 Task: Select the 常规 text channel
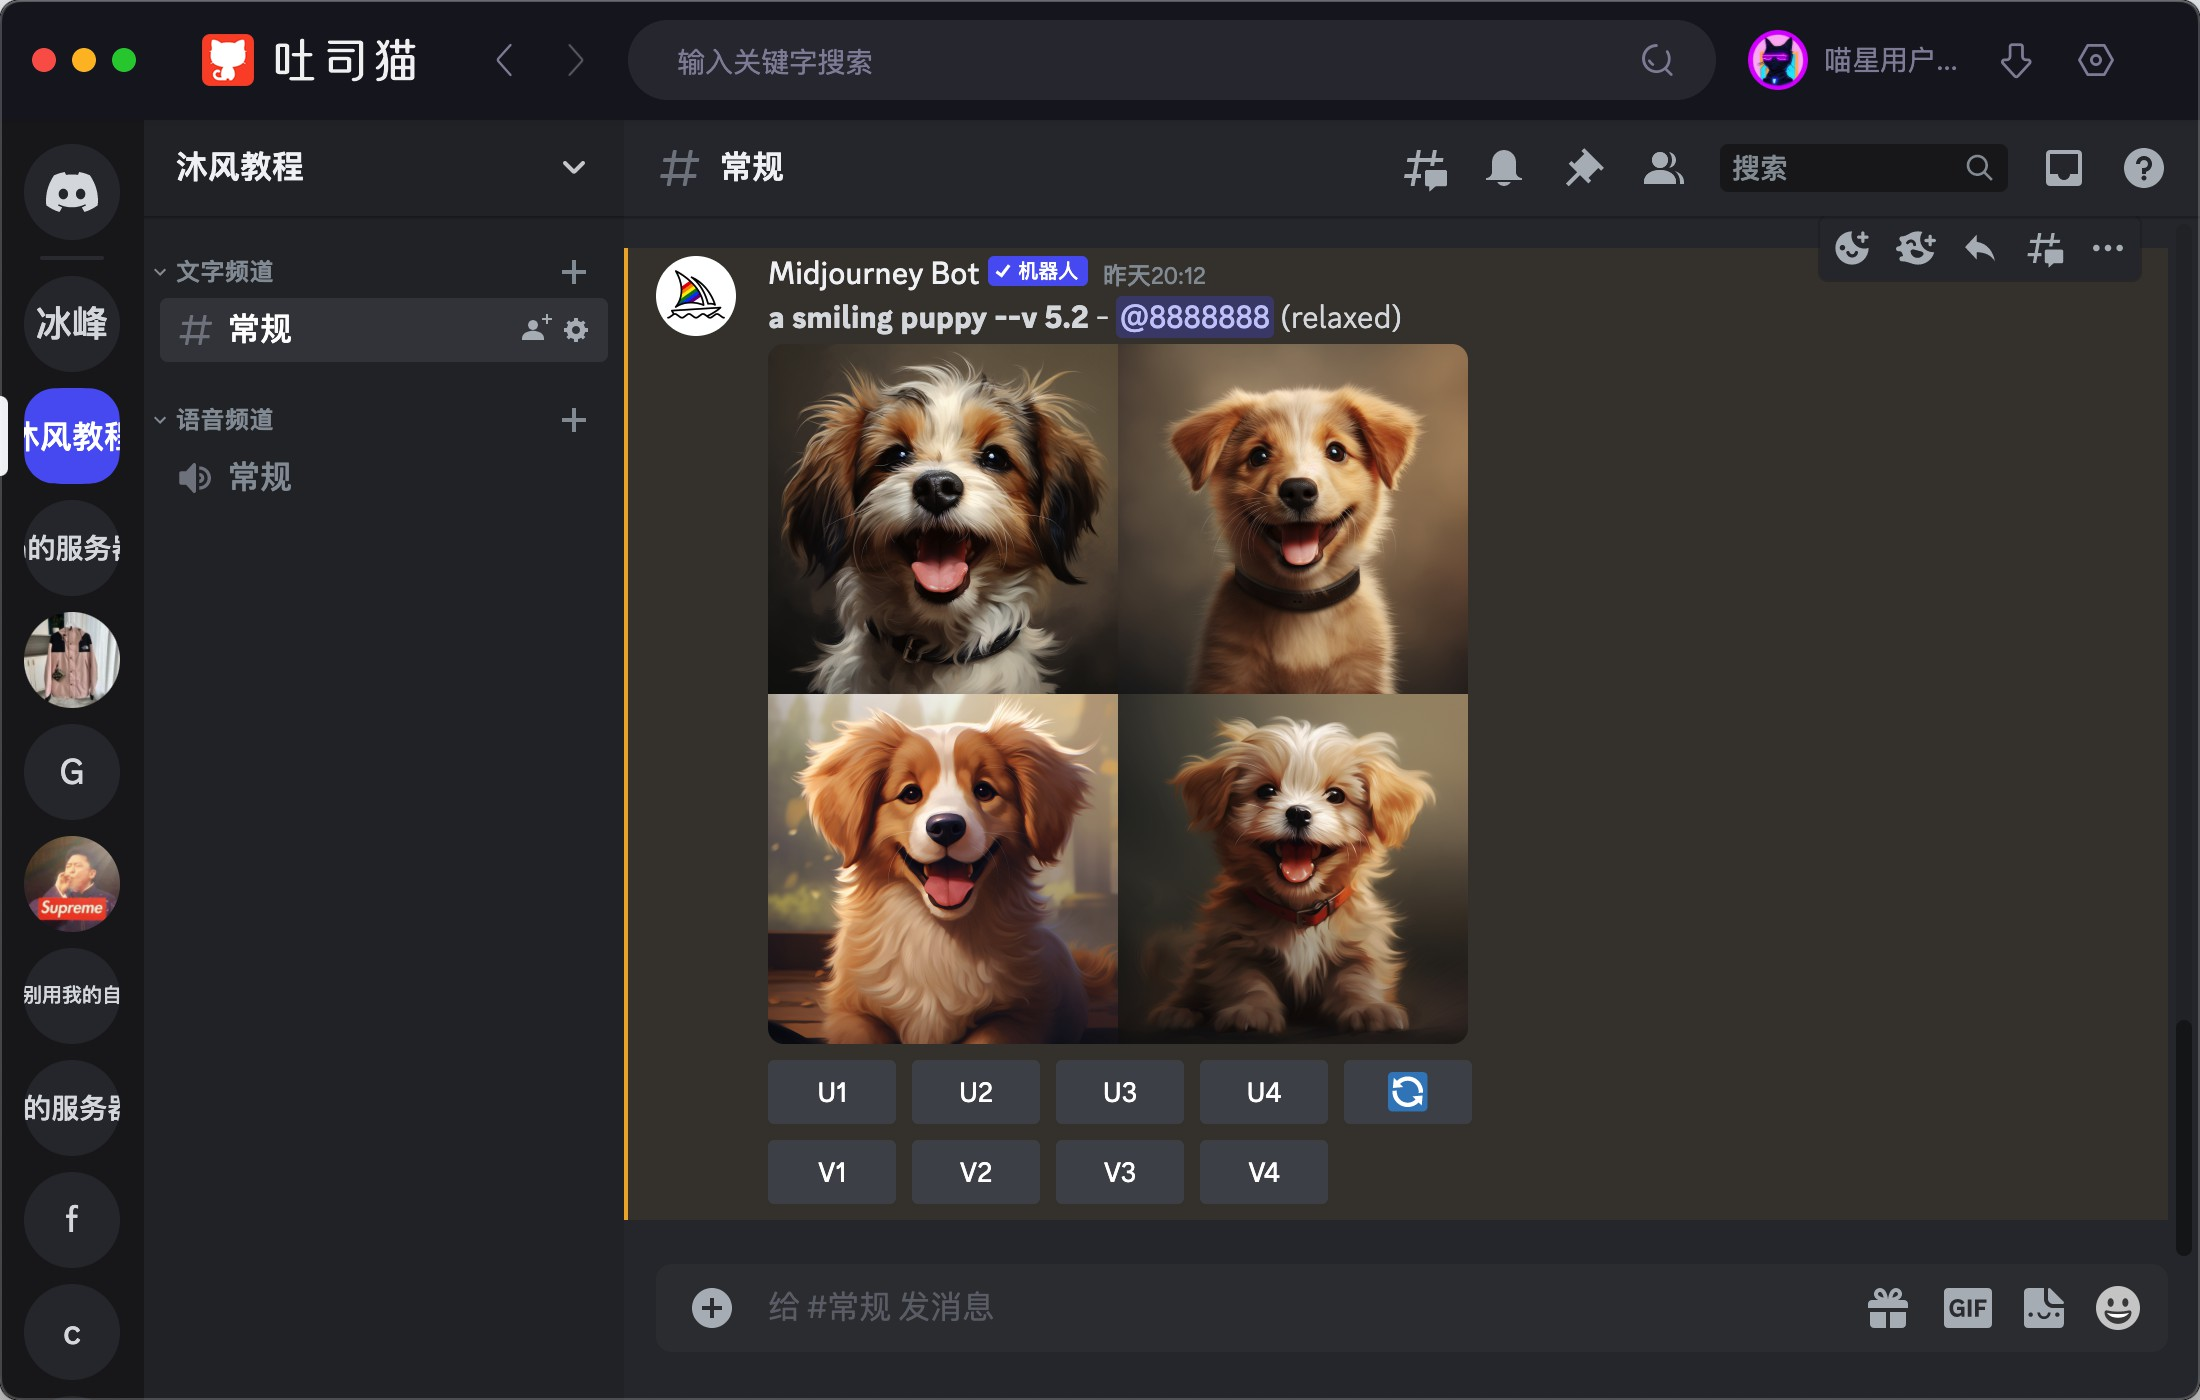pyautogui.click(x=260, y=329)
